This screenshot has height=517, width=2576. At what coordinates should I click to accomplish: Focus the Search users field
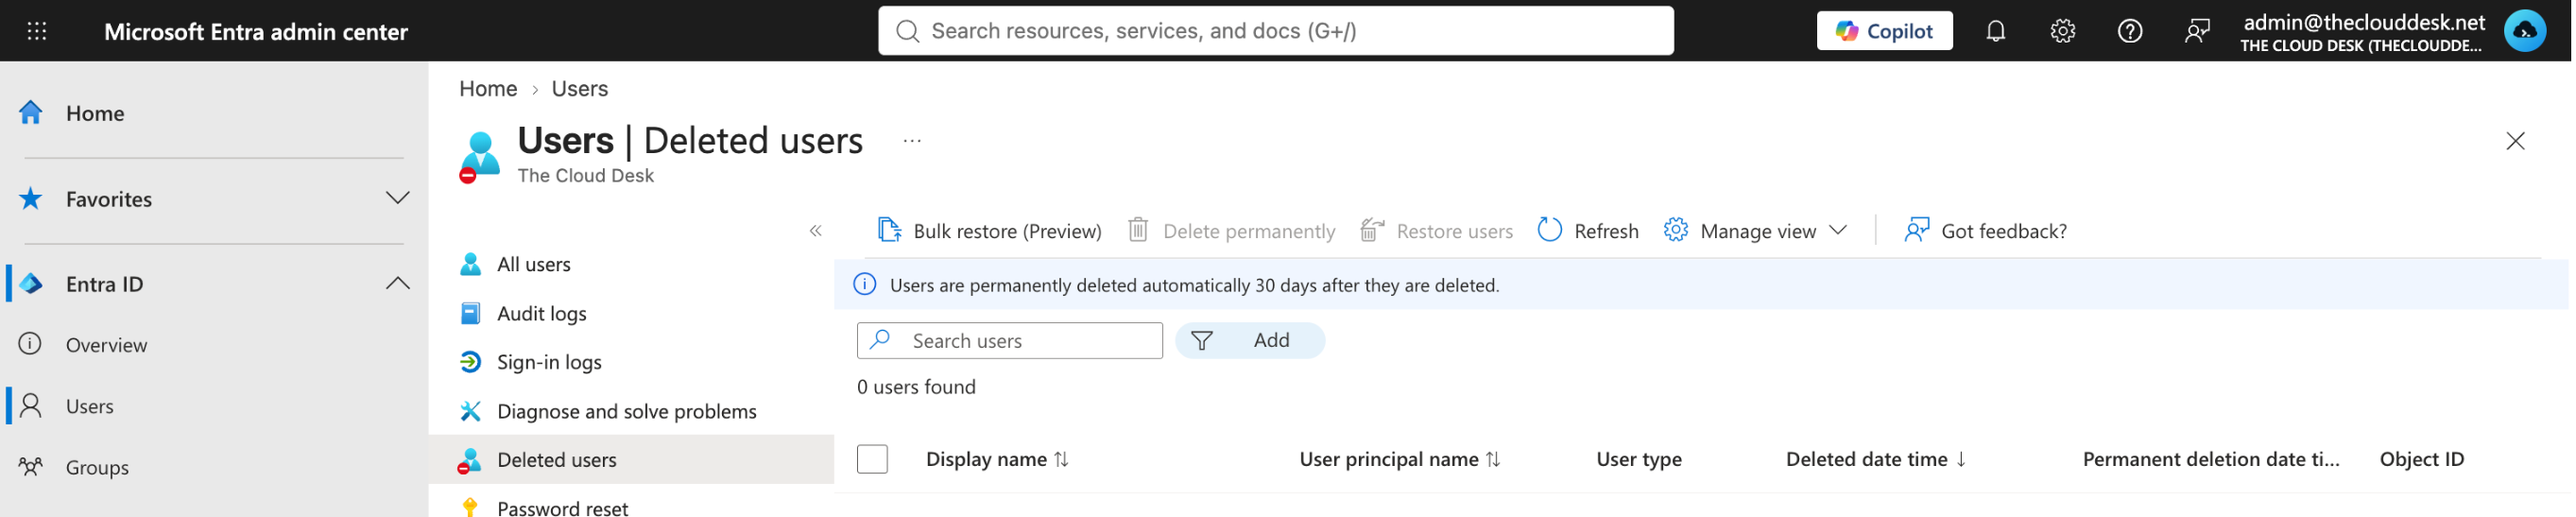click(1010, 341)
